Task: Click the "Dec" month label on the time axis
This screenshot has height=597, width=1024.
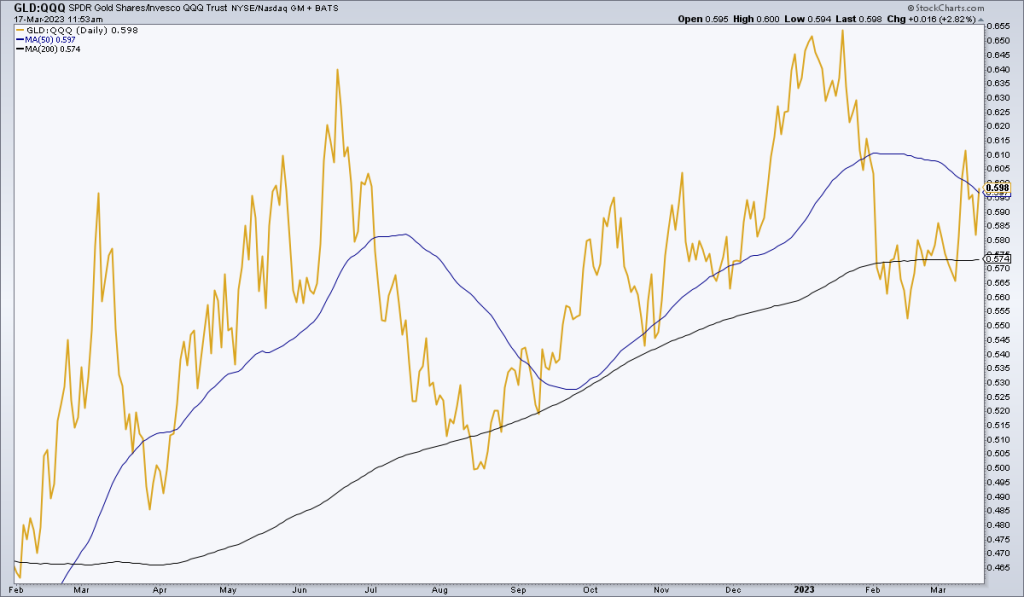Action: [x=733, y=590]
